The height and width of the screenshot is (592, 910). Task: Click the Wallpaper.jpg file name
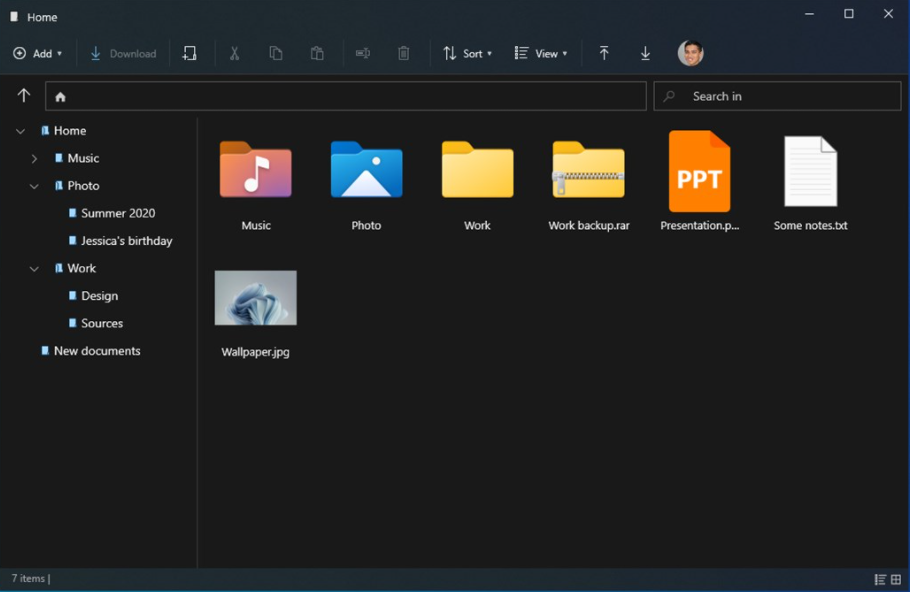click(255, 352)
